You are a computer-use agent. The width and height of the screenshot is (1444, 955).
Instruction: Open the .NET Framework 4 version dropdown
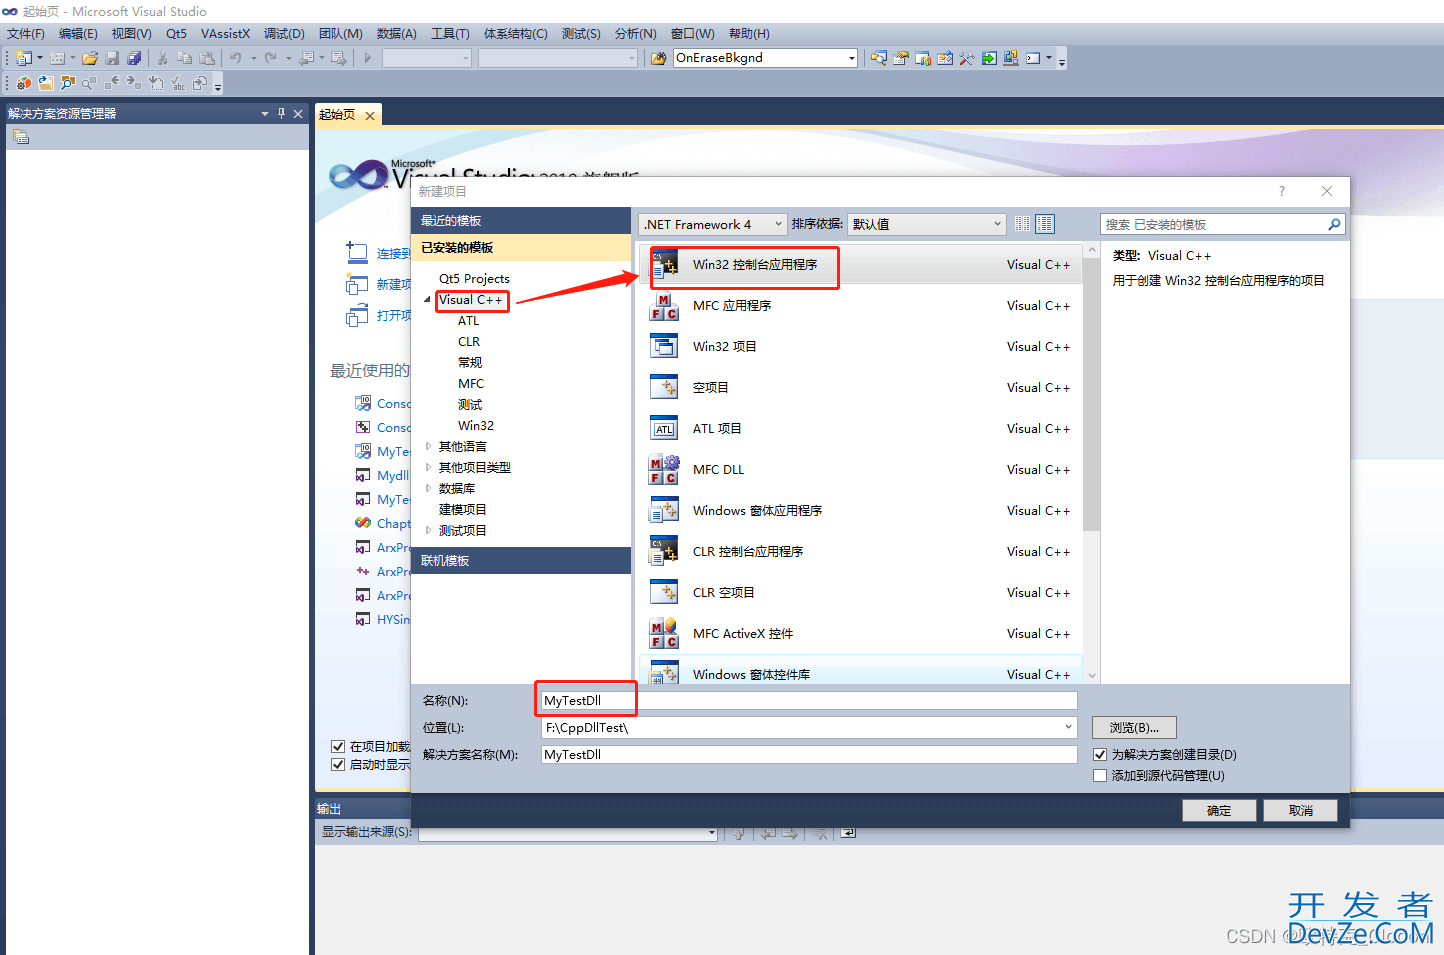click(x=712, y=224)
